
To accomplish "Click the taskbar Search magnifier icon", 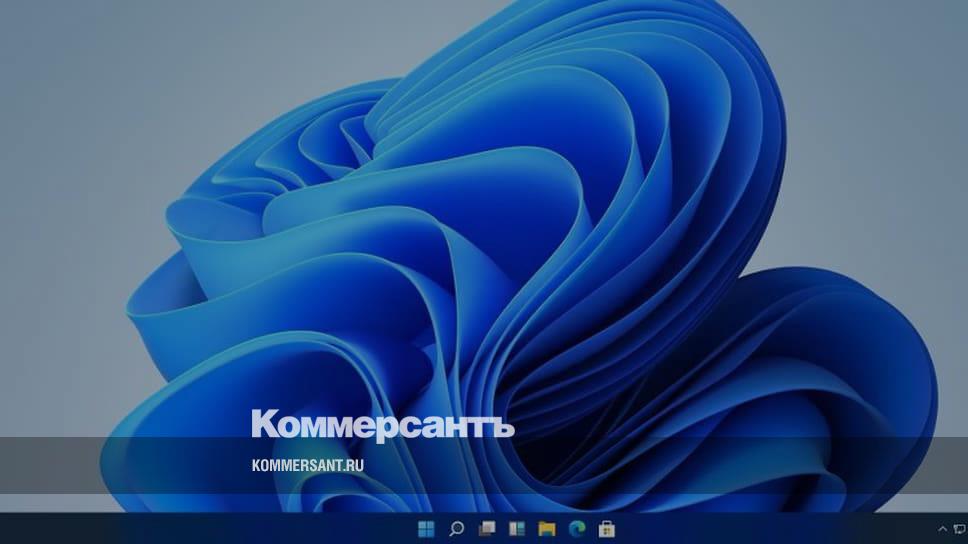I will 456,528.
